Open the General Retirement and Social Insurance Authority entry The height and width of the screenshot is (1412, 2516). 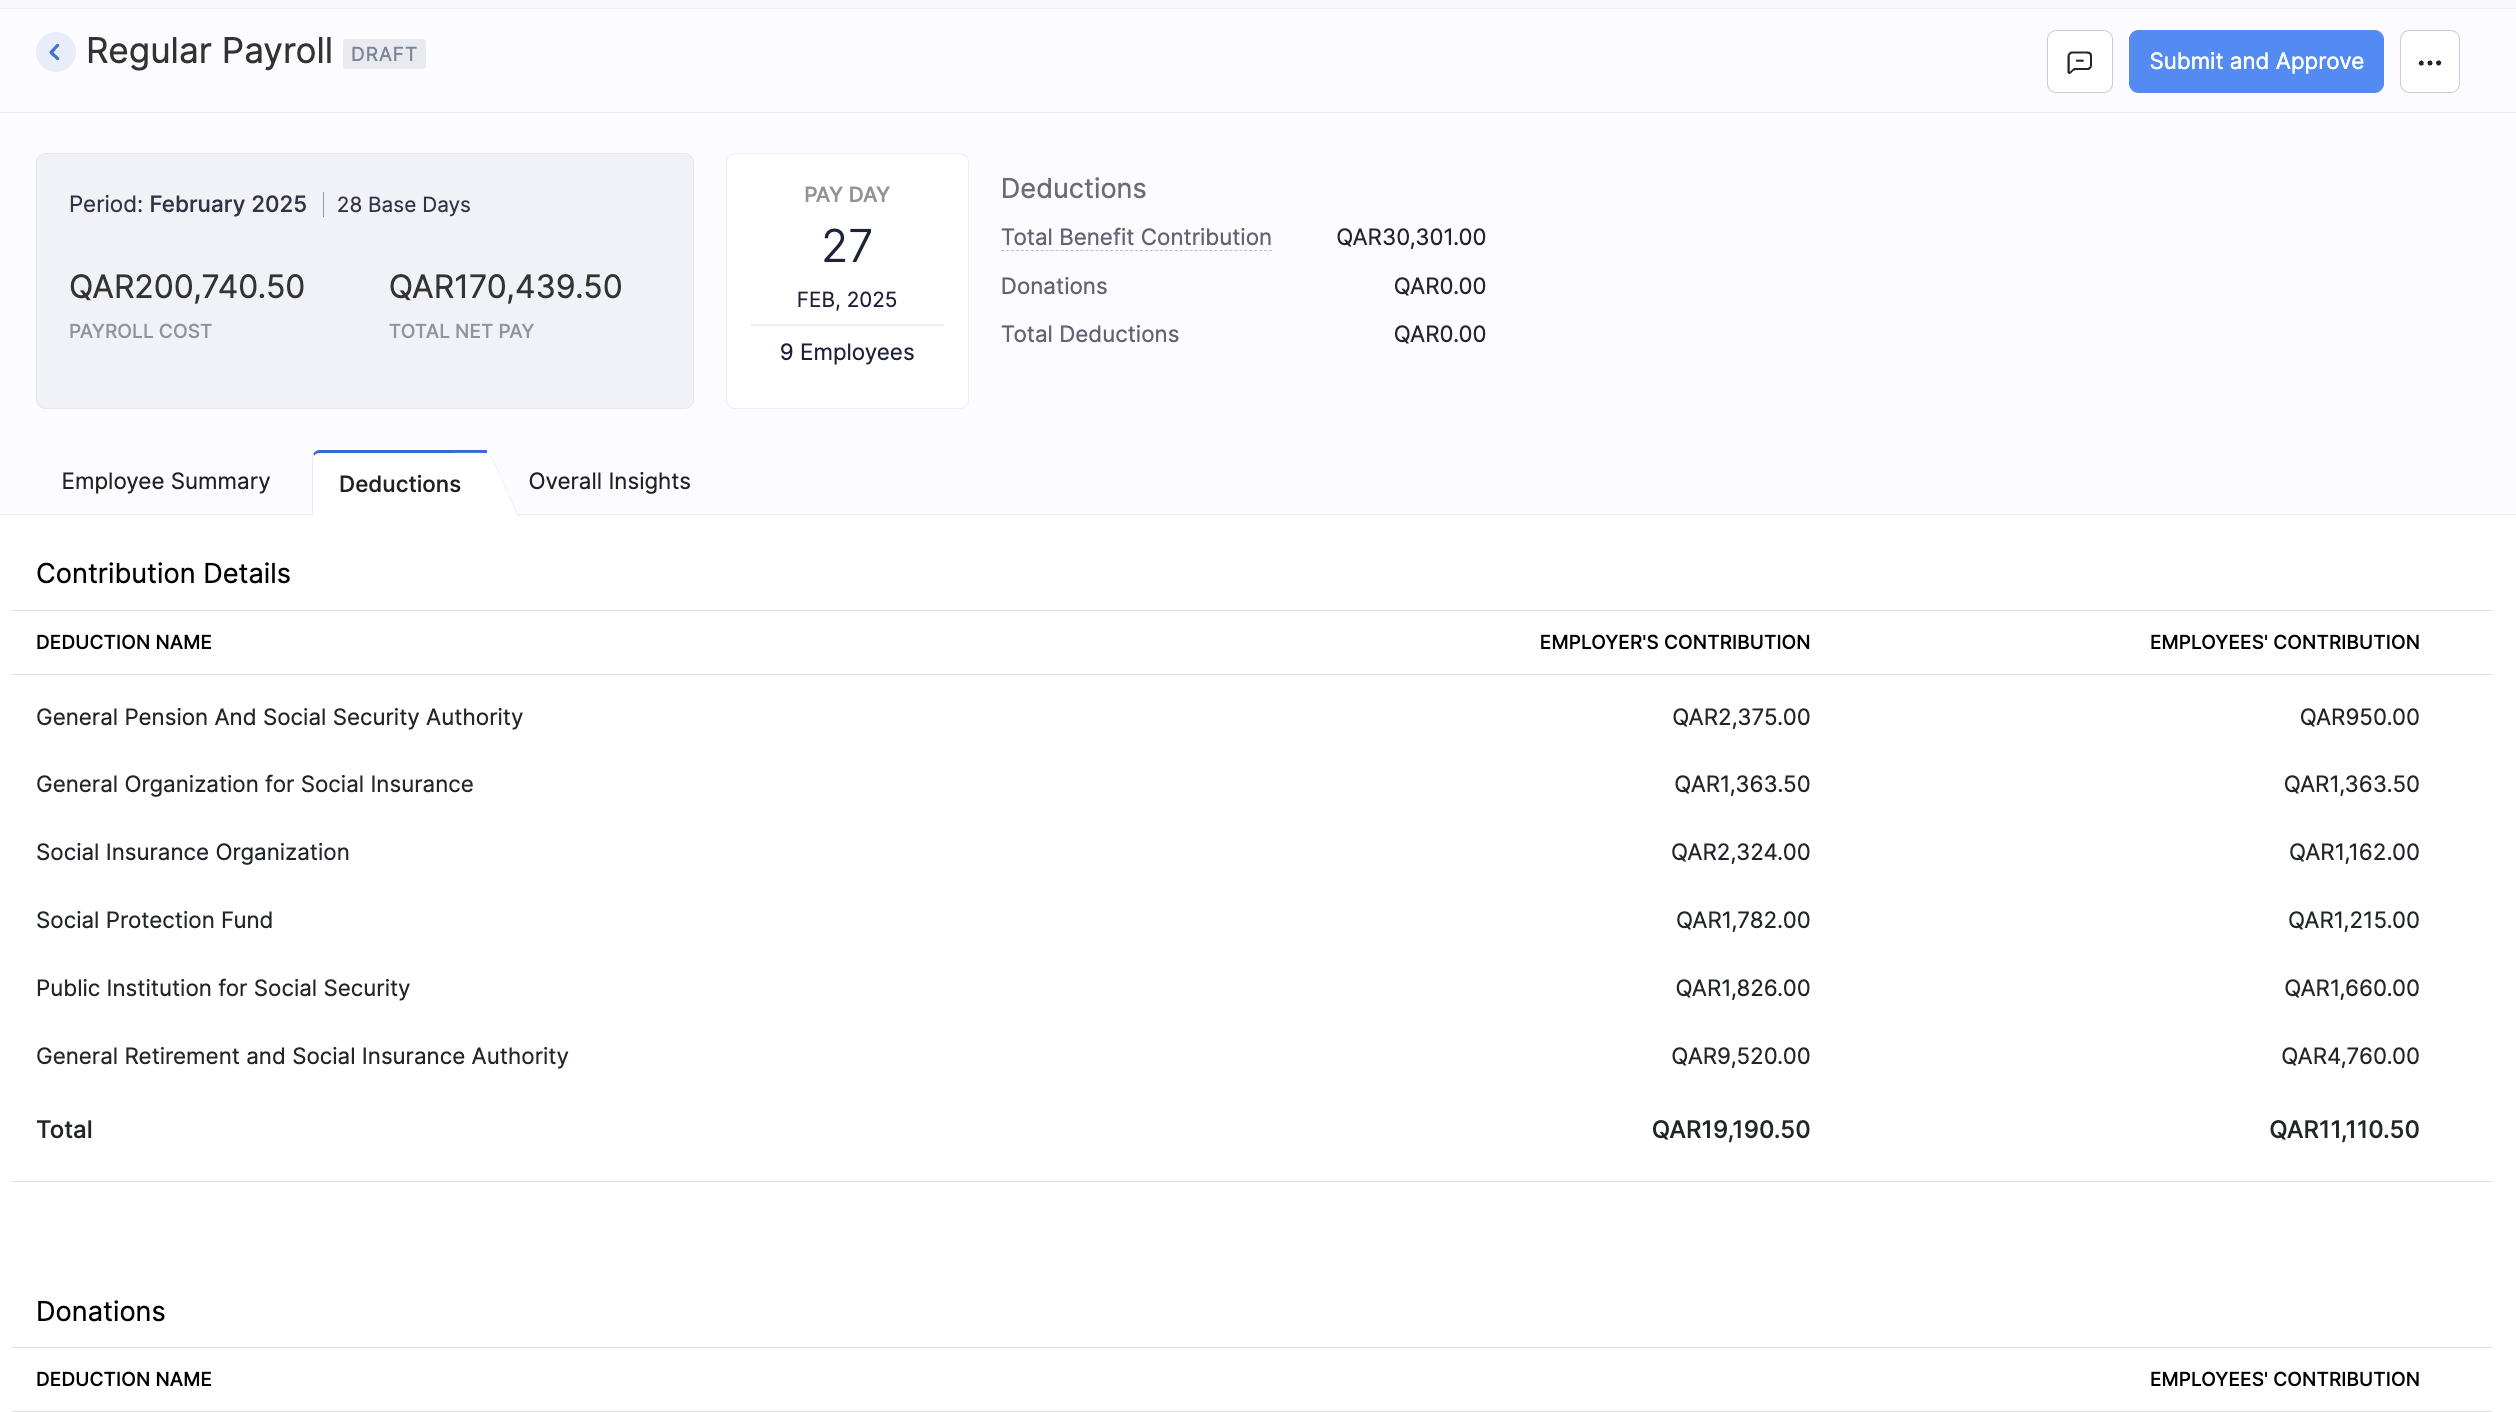click(x=302, y=1055)
